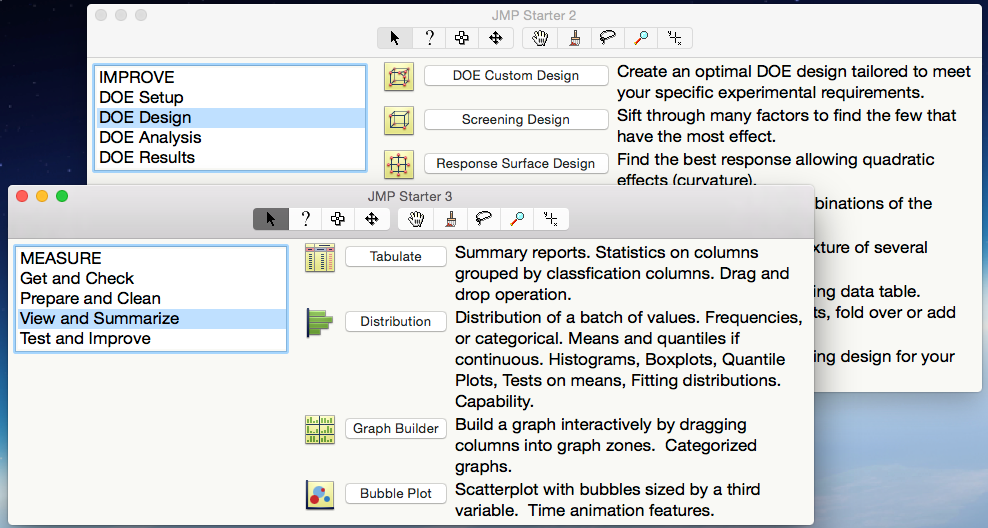Select the arrow tool in JMP Starter 3

point(271,219)
